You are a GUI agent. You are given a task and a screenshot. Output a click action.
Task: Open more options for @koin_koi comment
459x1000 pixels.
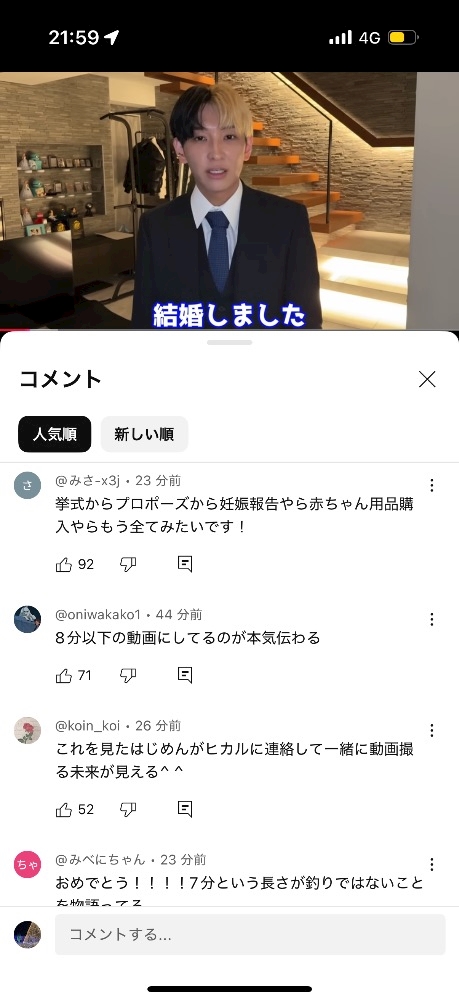click(432, 730)
